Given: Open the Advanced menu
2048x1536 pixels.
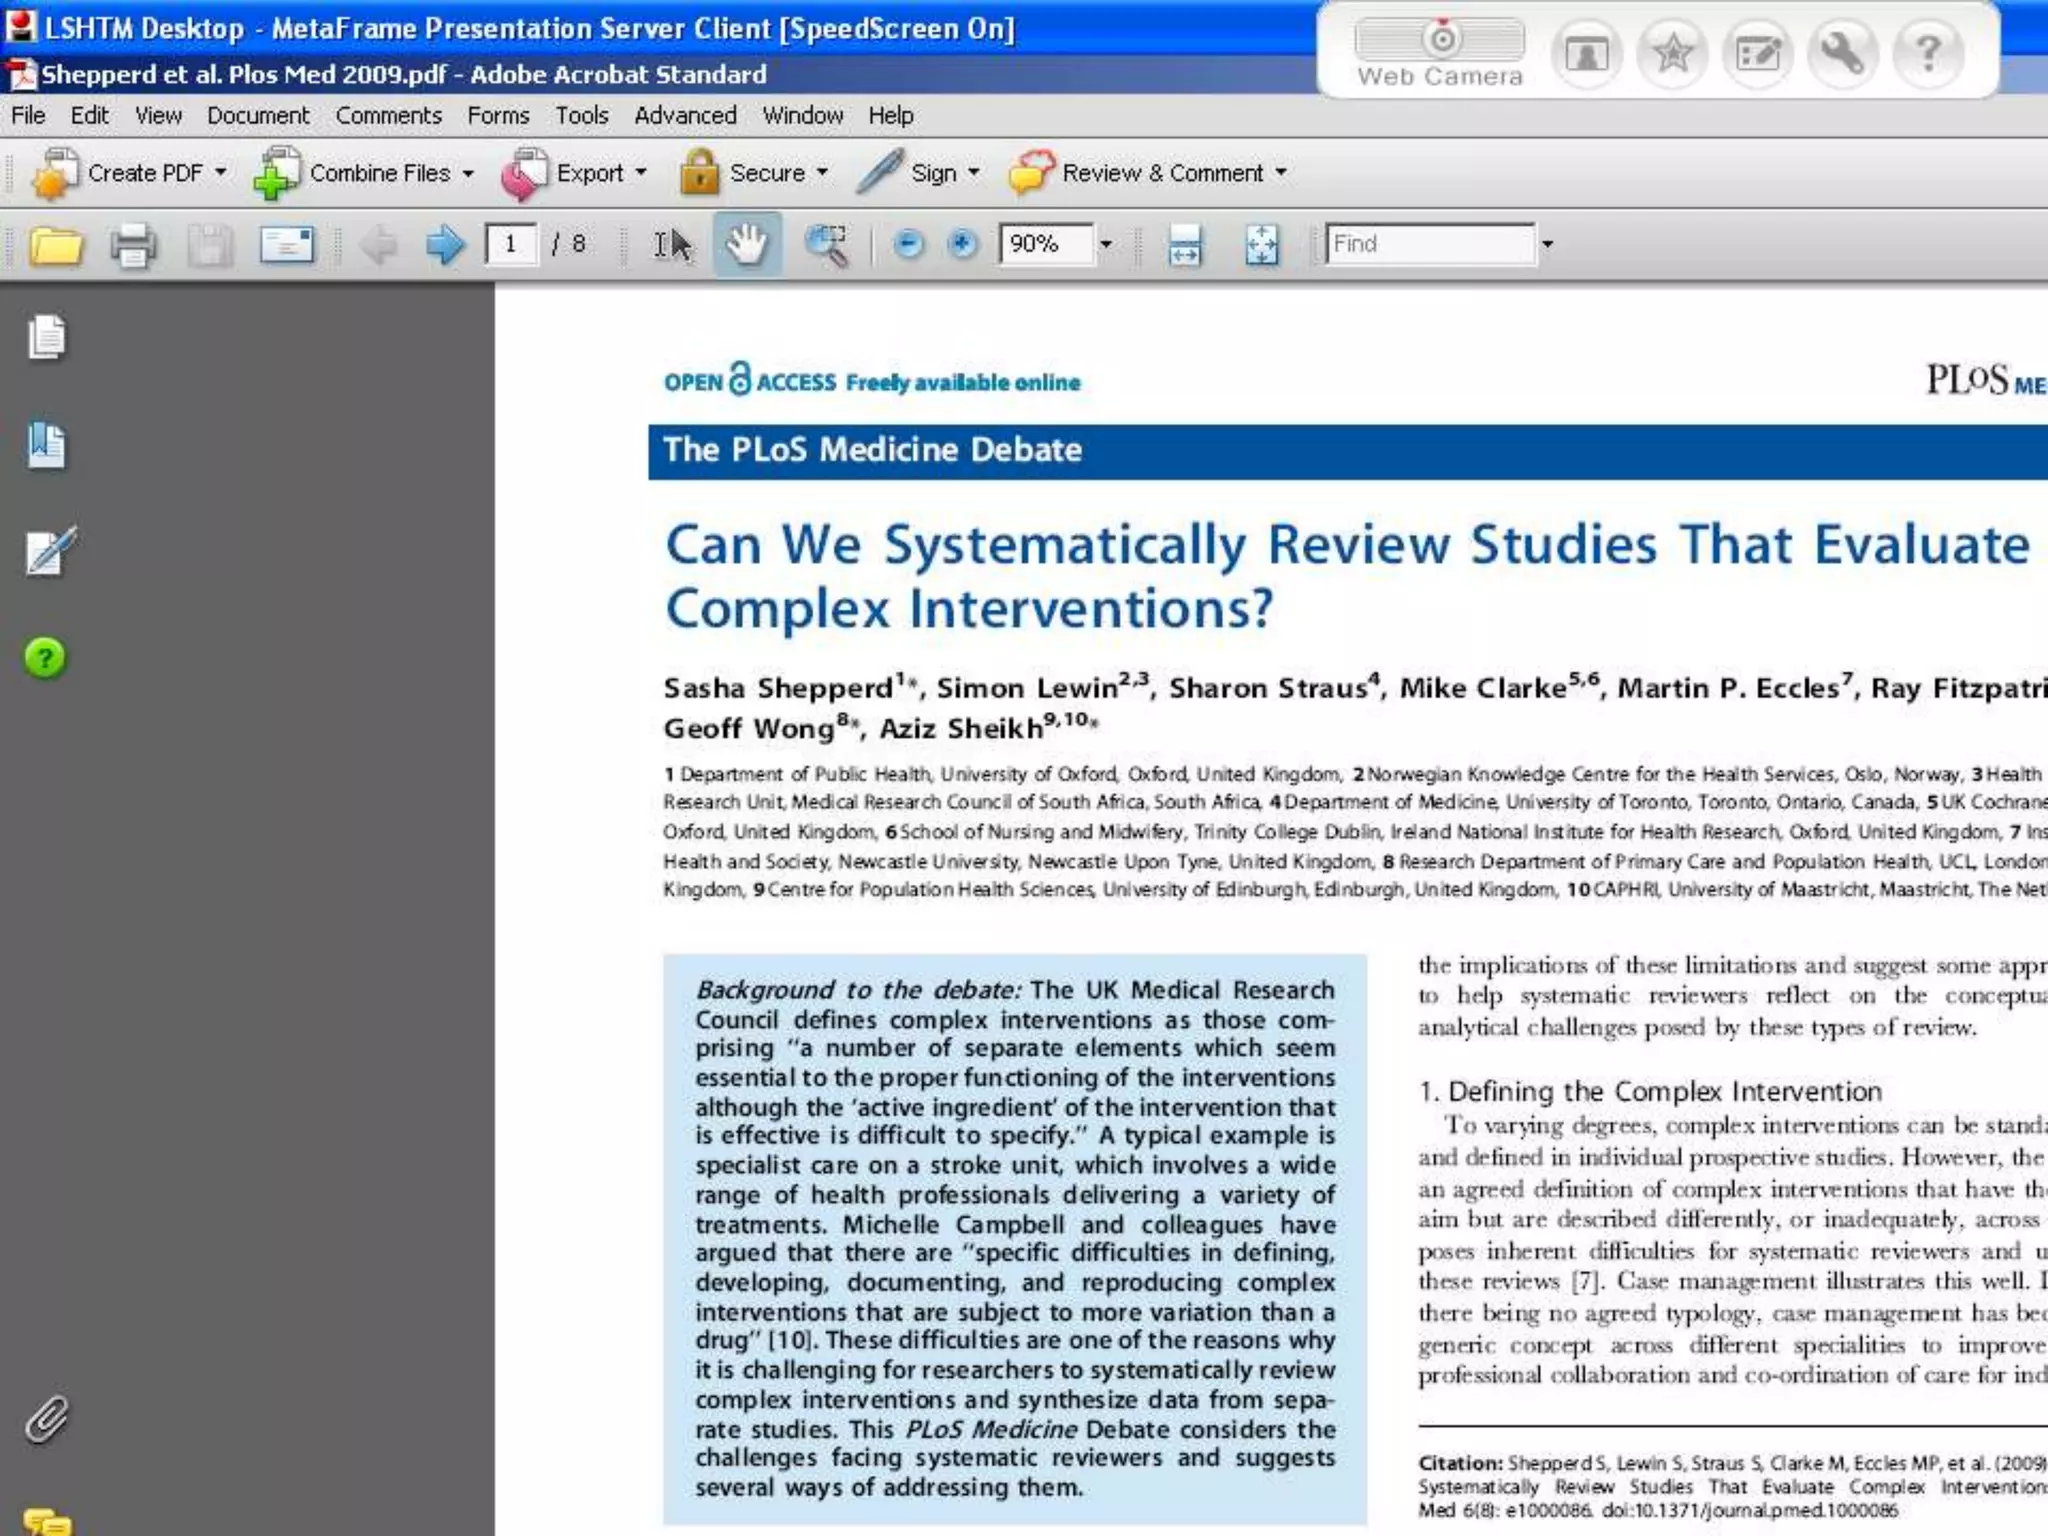Looking at the screenshot, I should click(685, 116).
